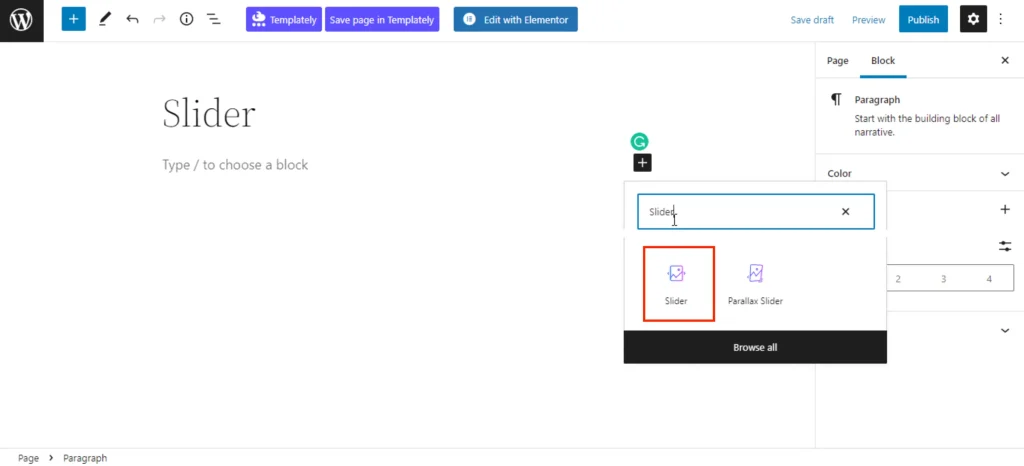The height and width of the screenshot is (466, 1024).
Task: Open the Options three-dot menu
Action: tap(1000, 20)
